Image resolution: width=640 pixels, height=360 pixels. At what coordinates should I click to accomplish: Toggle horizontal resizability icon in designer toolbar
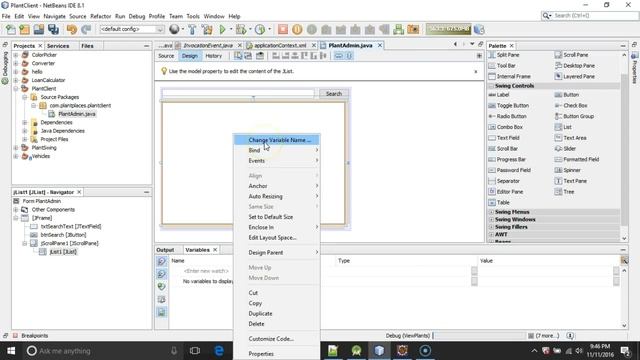point(339,56)
